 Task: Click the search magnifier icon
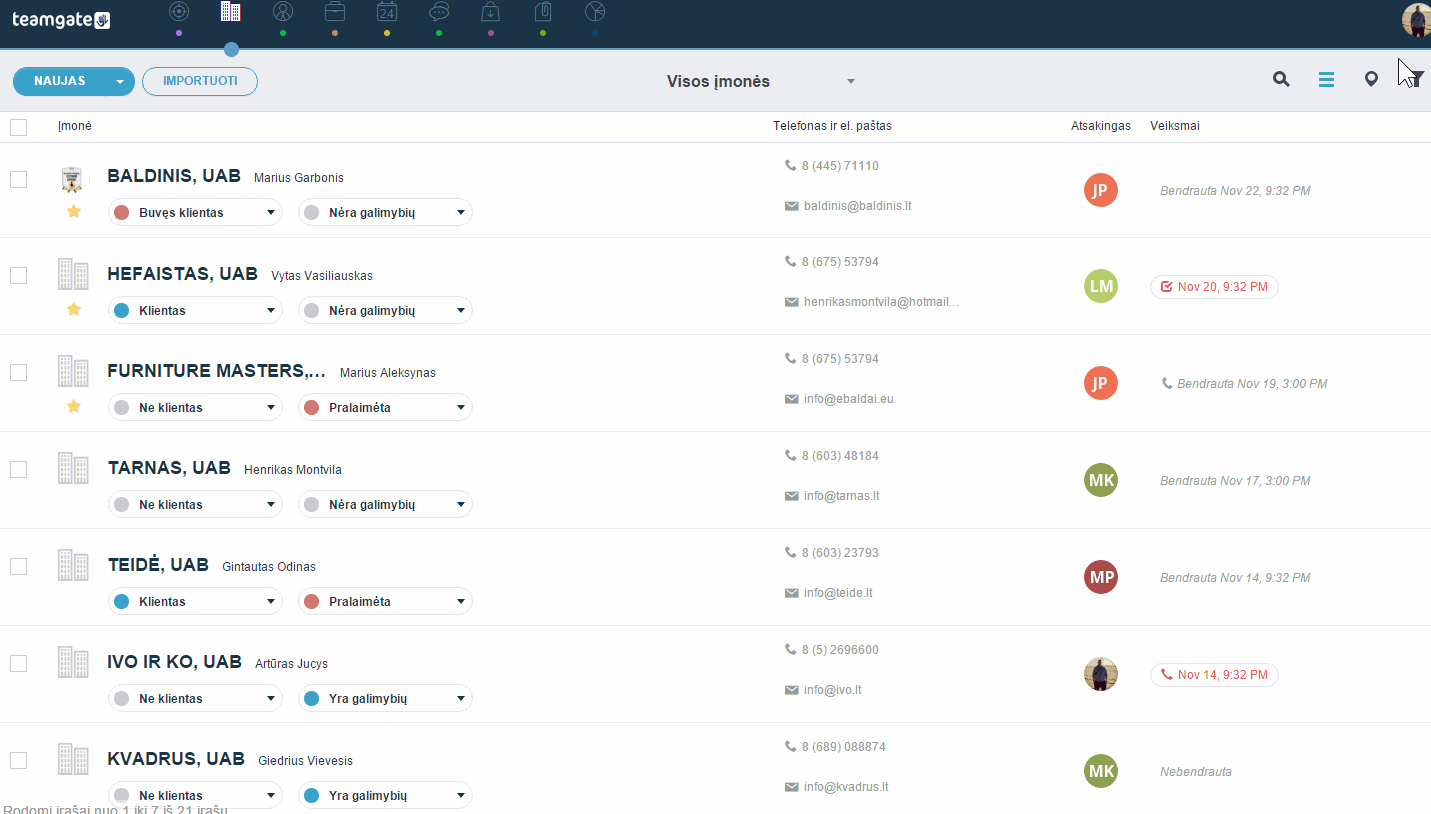click(1281, 80)
